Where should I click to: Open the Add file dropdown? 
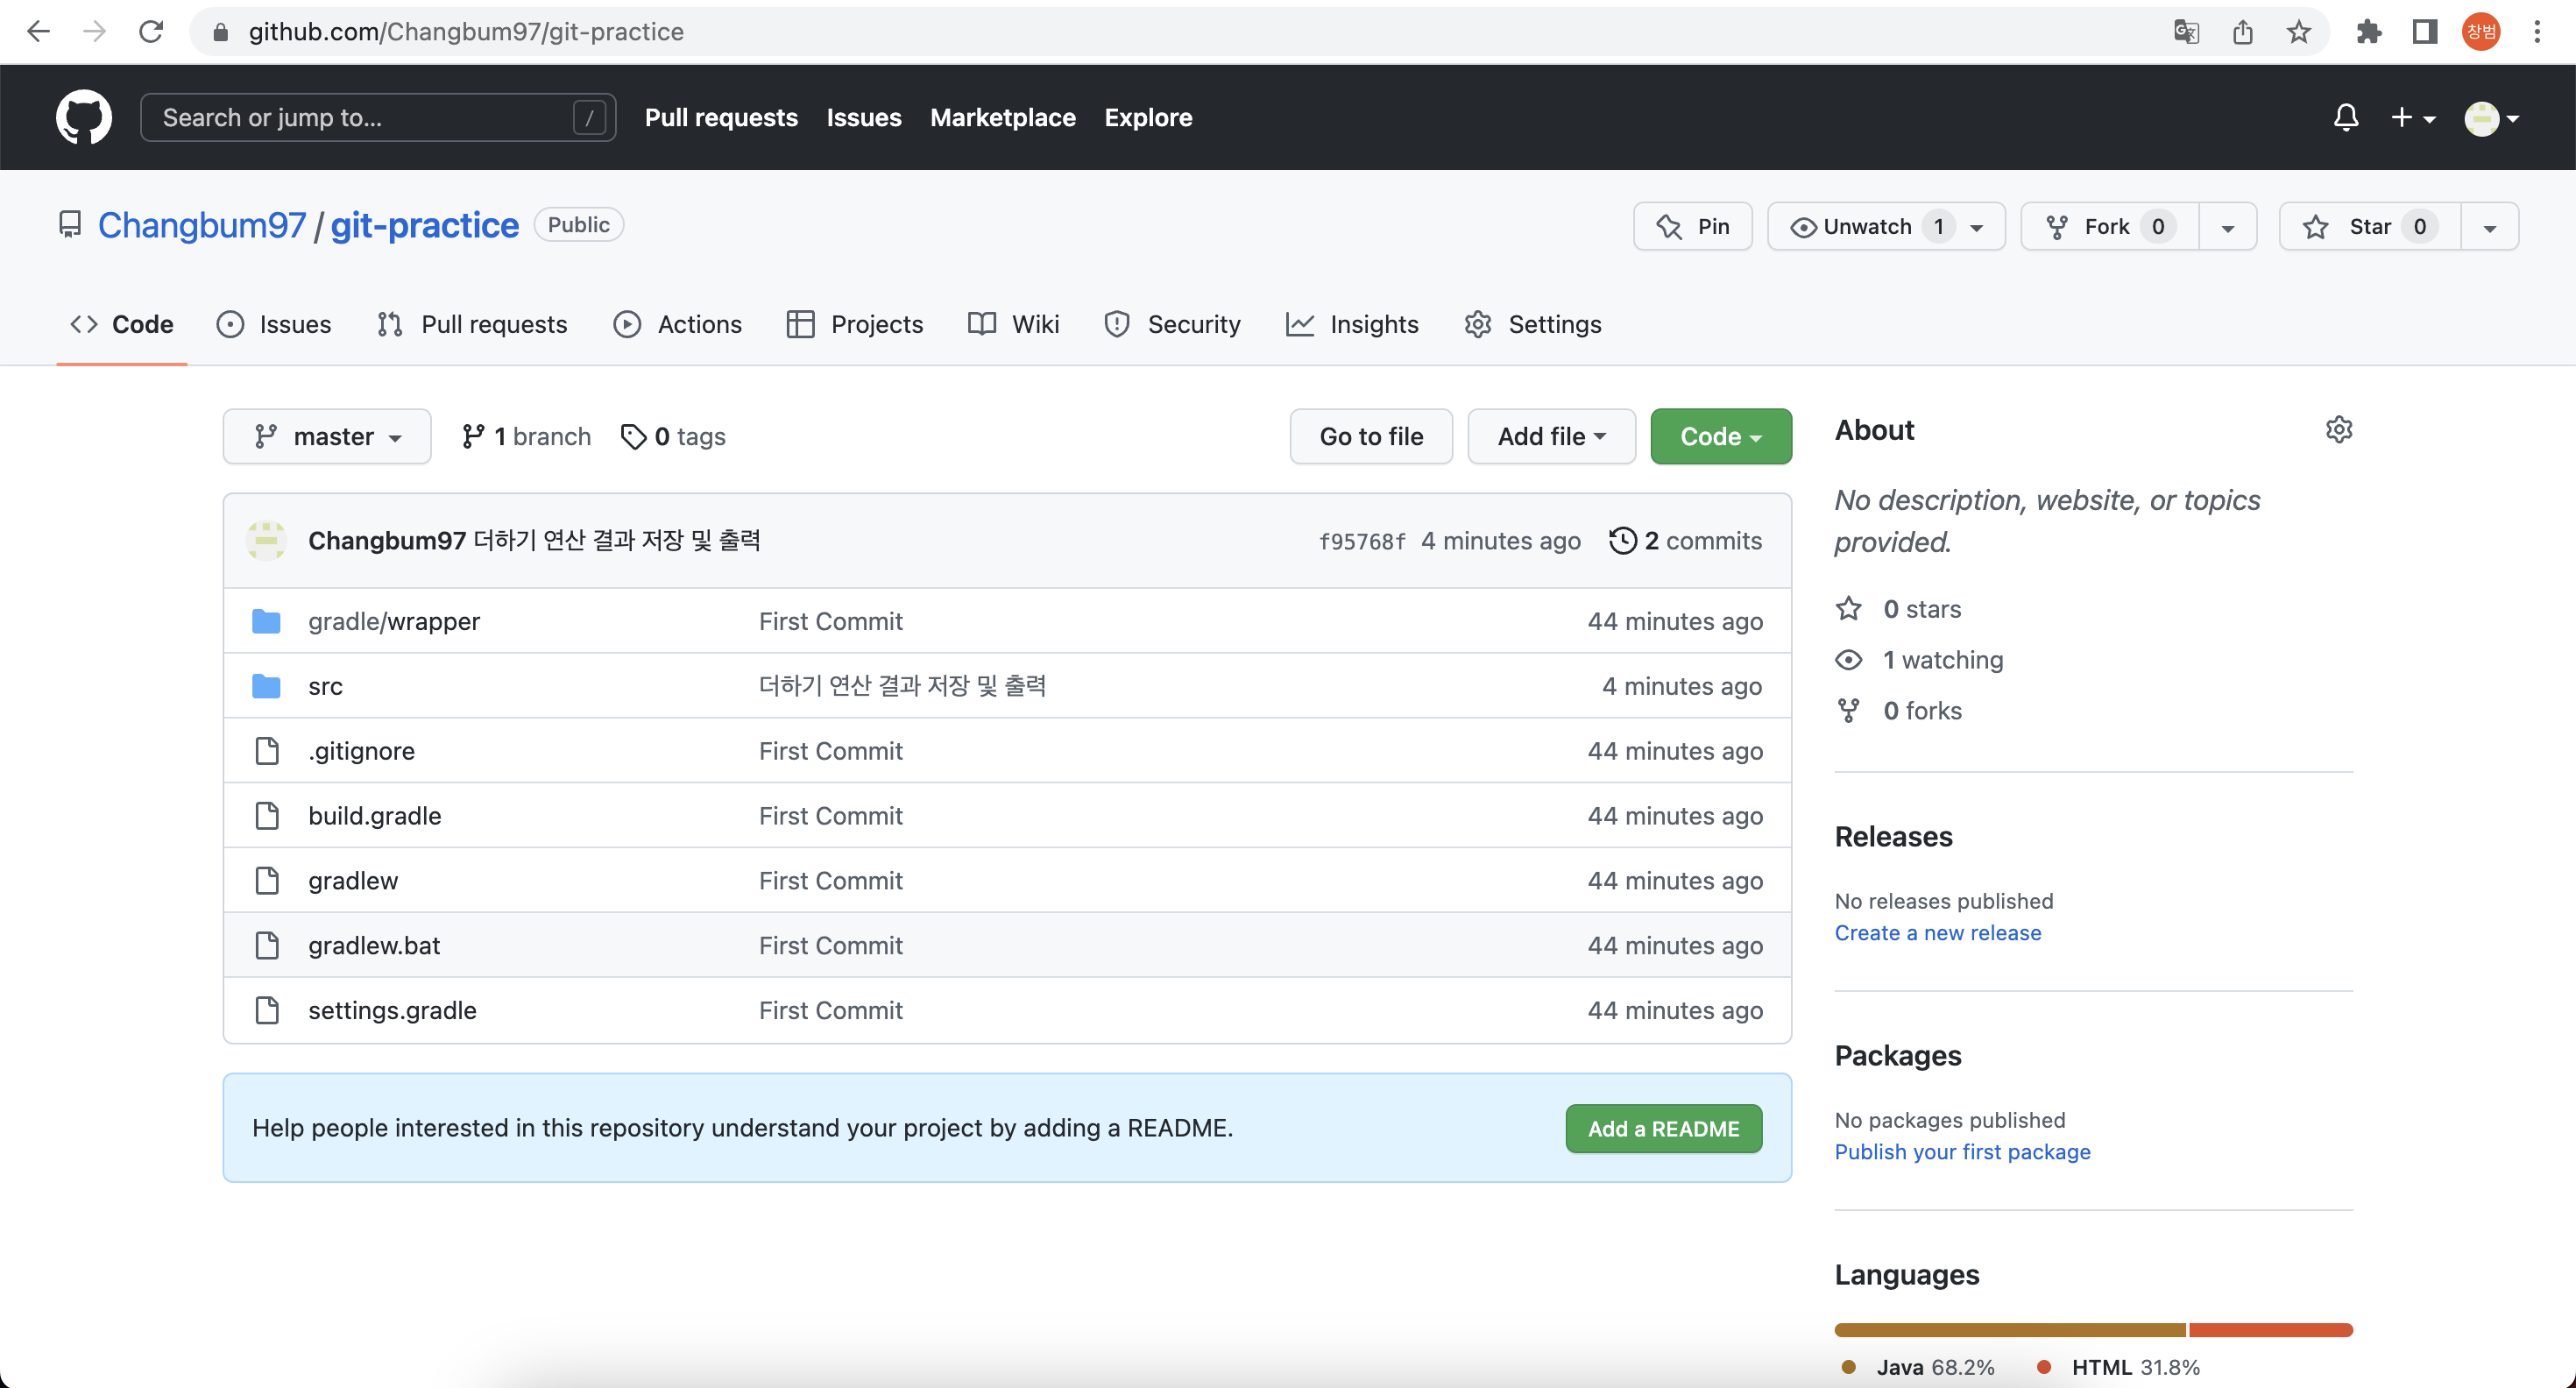1550,437
